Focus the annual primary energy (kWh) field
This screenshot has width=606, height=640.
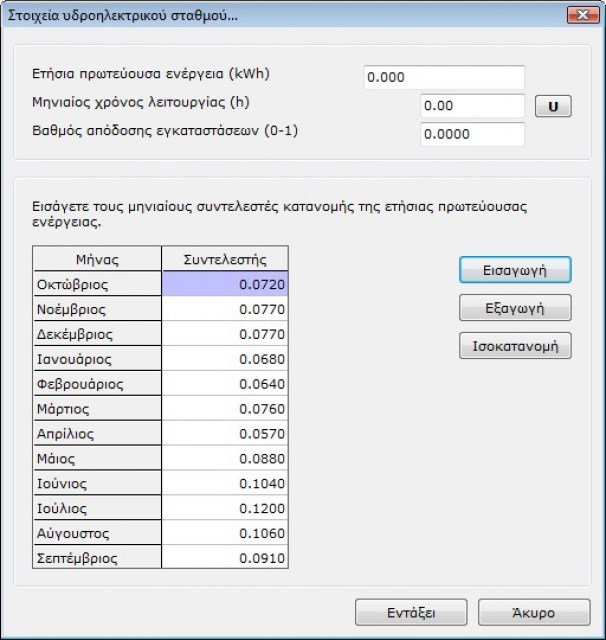click(444, 78)
